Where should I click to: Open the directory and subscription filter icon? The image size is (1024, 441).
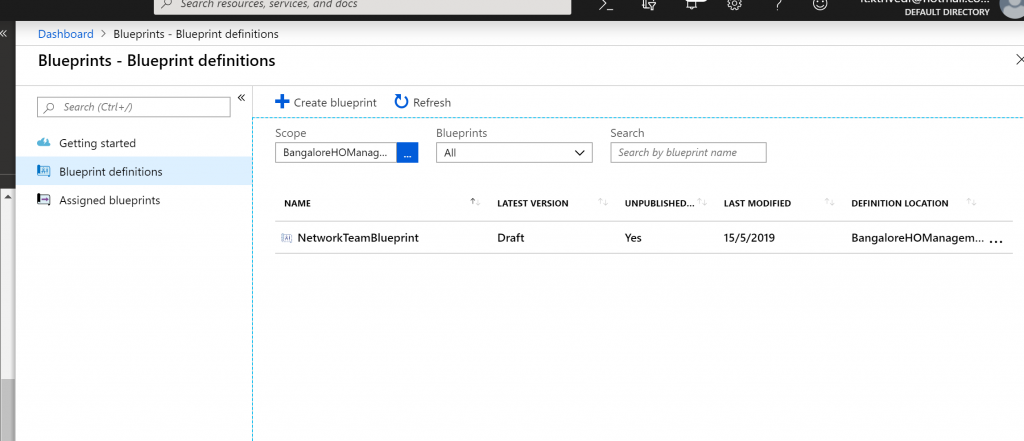click(x=649, y=5)
